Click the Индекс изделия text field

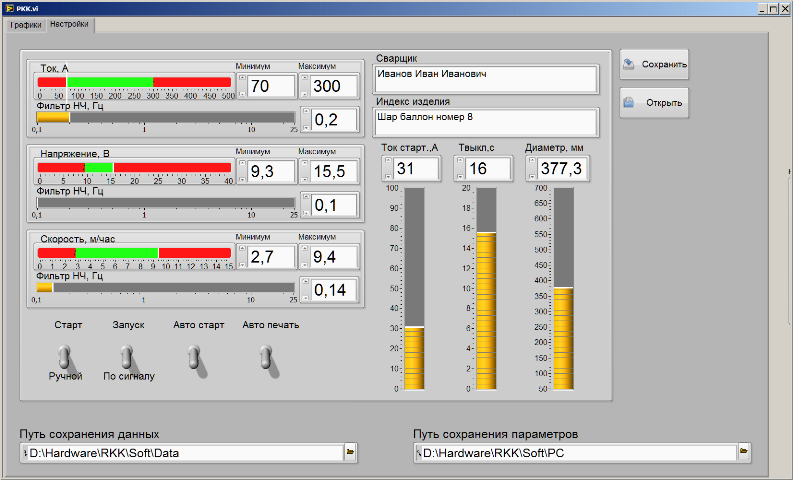click(x=486, y=122)
